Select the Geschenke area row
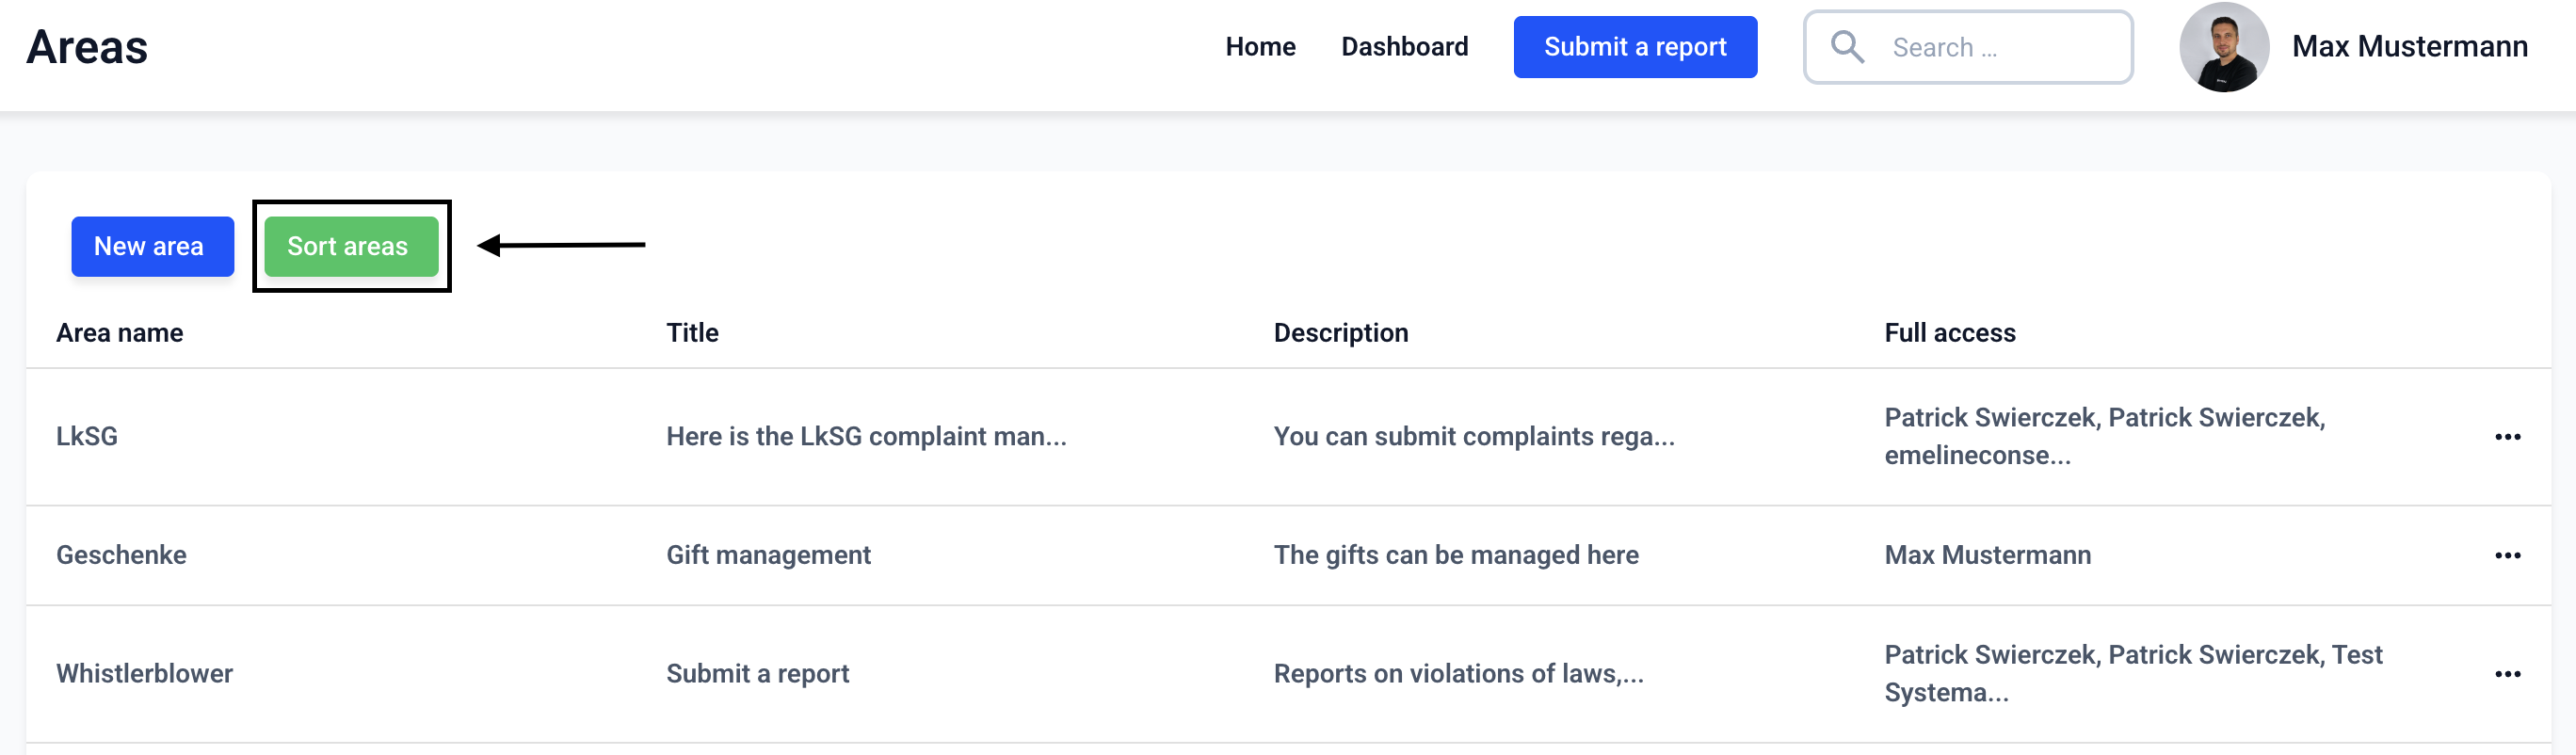 pyautogui.click(x=121, y=556)
